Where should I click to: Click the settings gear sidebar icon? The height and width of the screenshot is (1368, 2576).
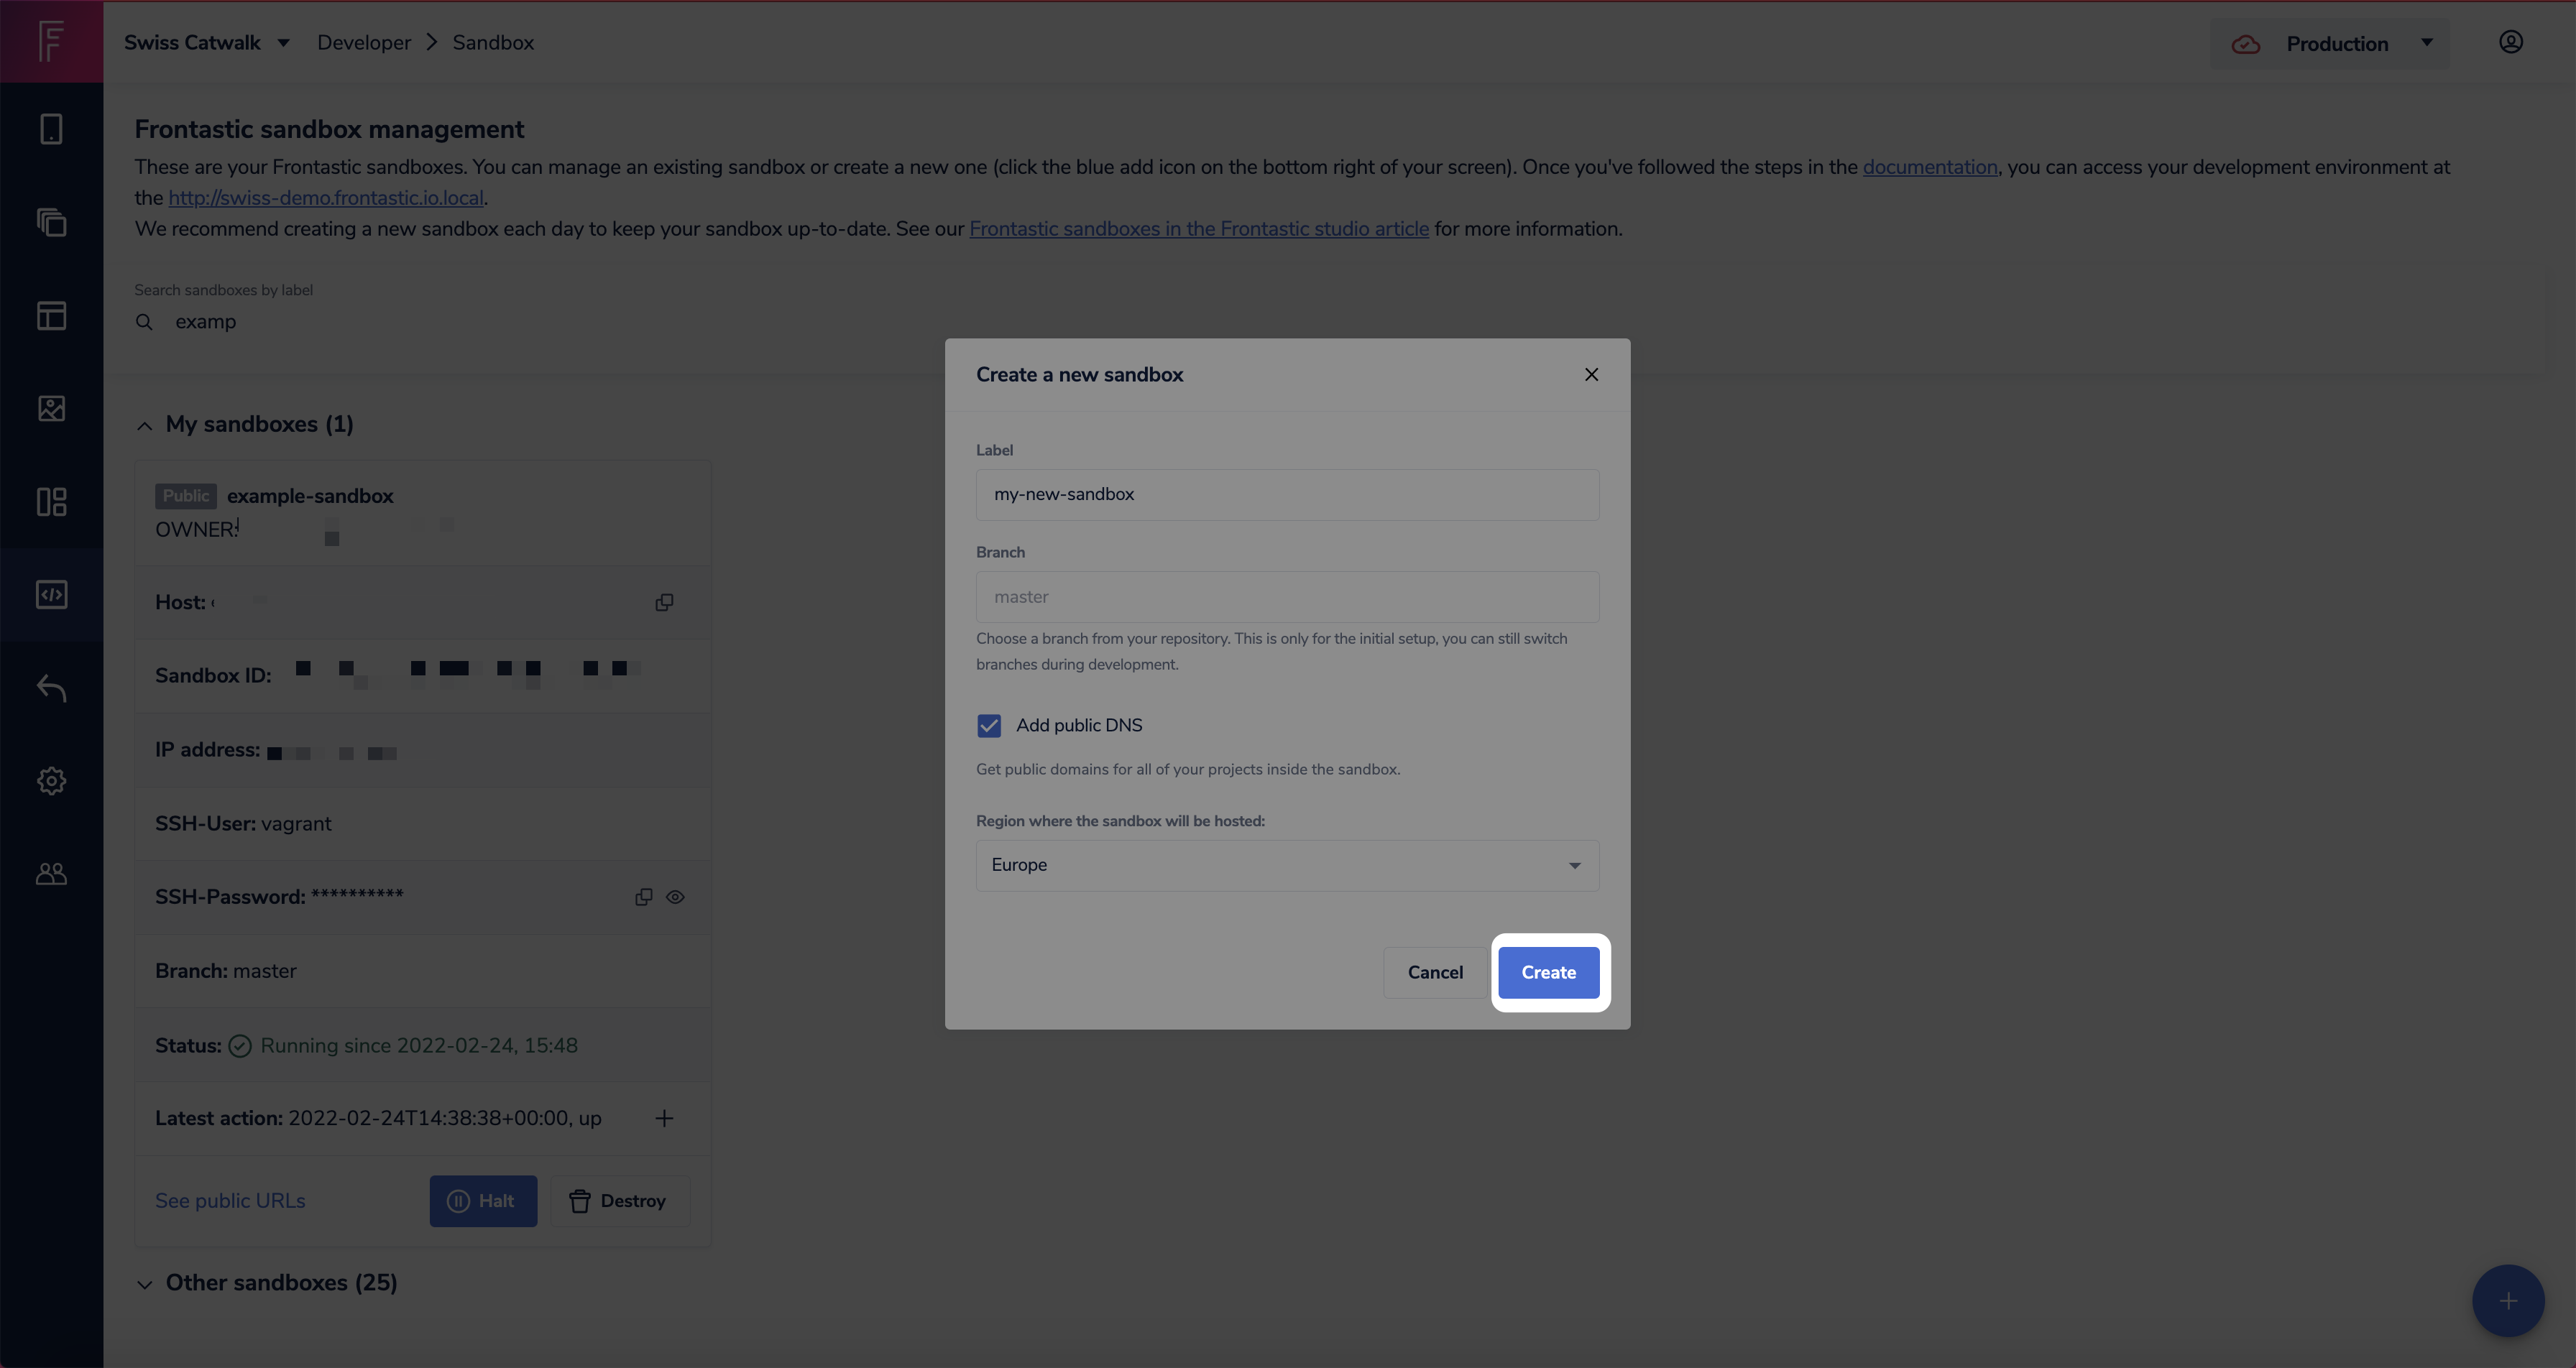(x=51, y=781)
